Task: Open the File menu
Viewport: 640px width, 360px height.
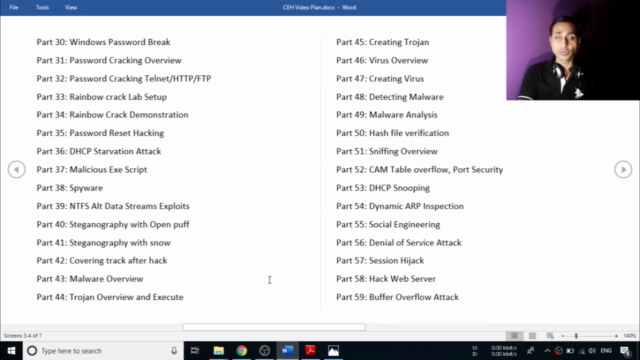Action: pyautogui.click(x=14, y=7)
